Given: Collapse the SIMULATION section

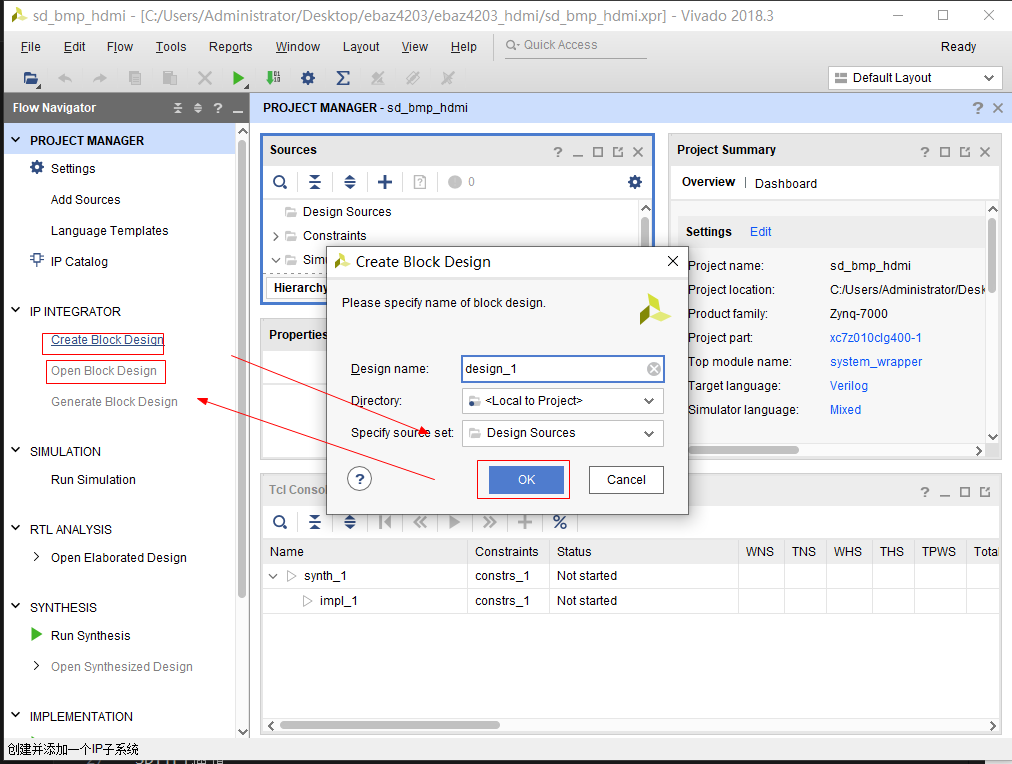Looking at the screenshot, I should tap(16, 450).
